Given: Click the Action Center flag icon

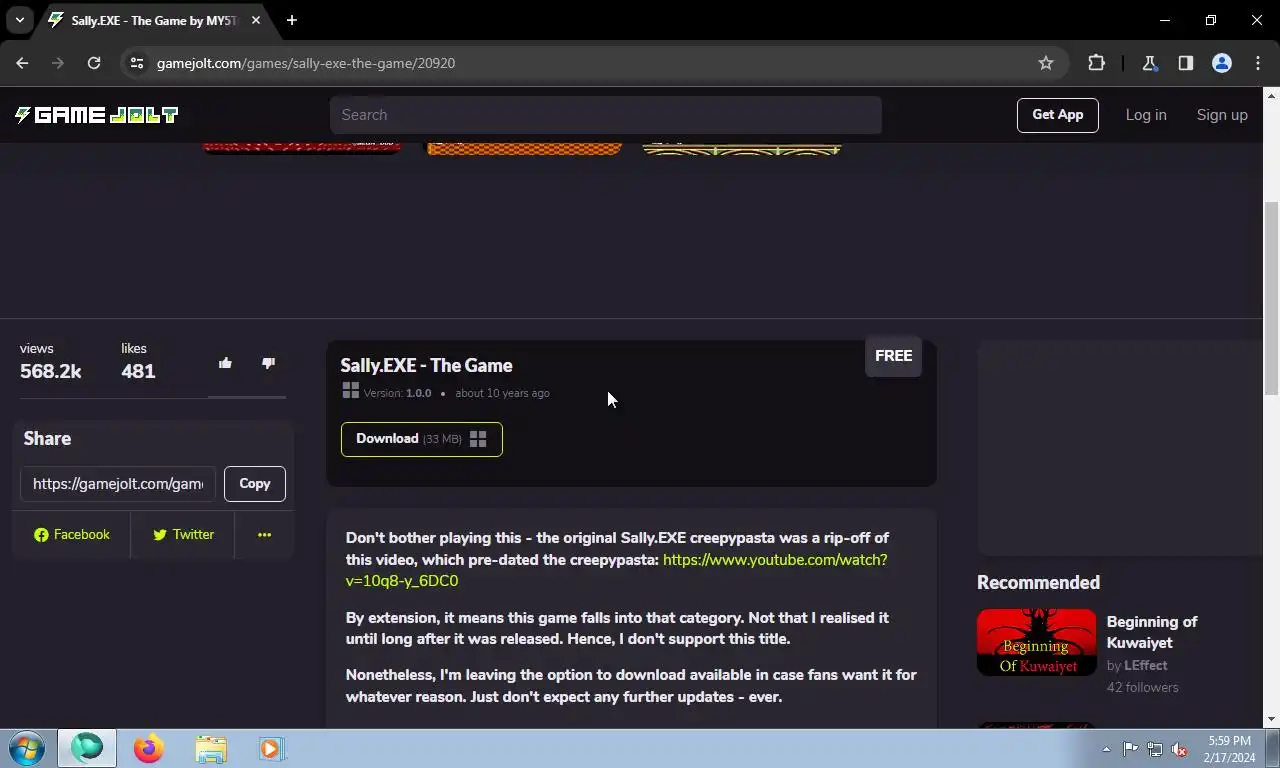Looking at the screenshot, I should [x=1130, y=749].
